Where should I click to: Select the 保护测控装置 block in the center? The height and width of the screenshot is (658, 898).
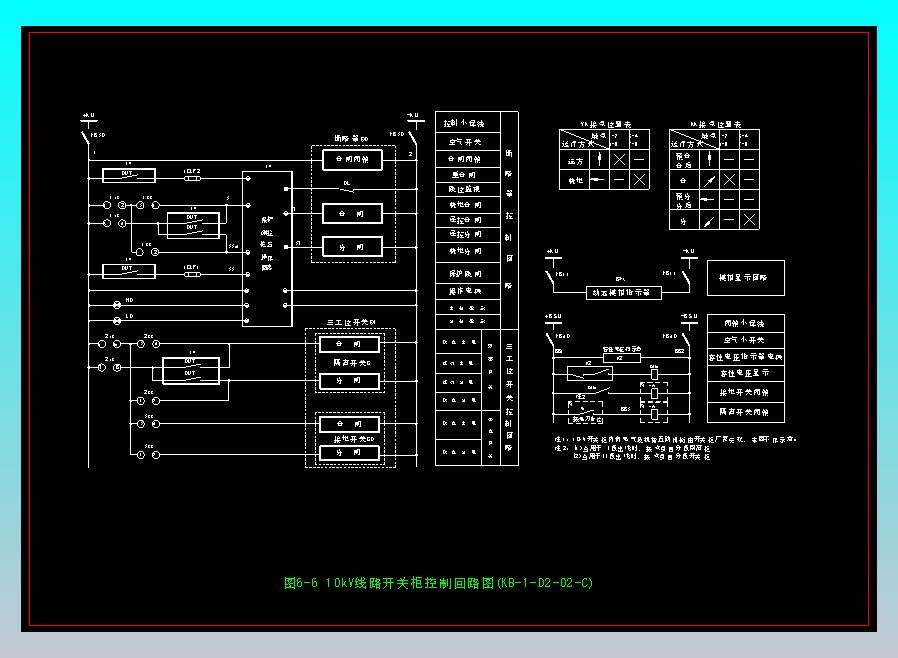click(x=267, y=249)
